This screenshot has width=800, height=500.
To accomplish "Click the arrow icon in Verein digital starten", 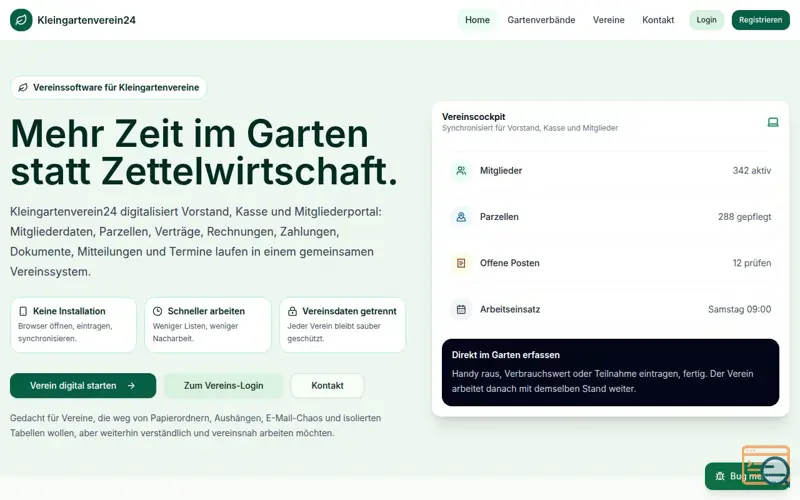I will click(131, 386).
